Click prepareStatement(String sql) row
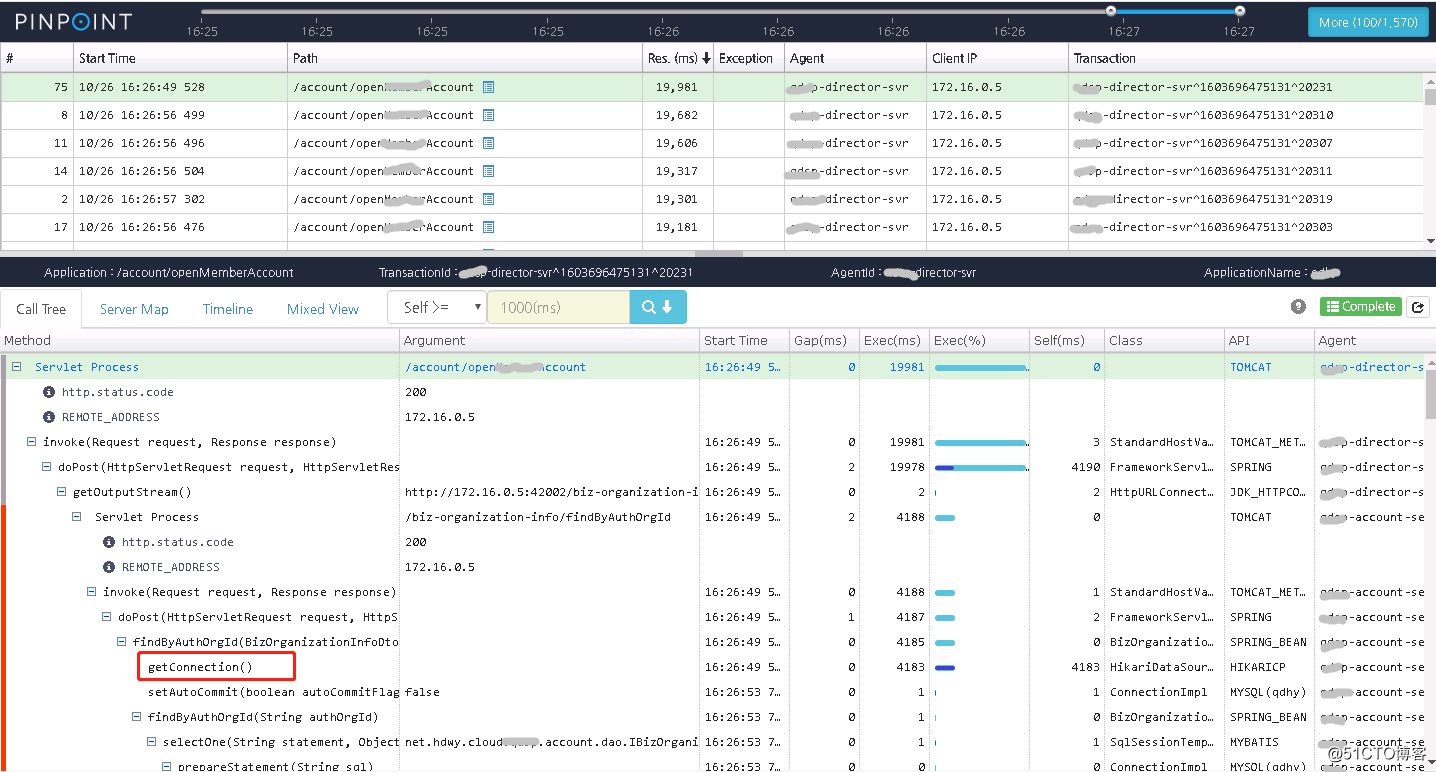The image size is (1436, 772). pos(712,765)
